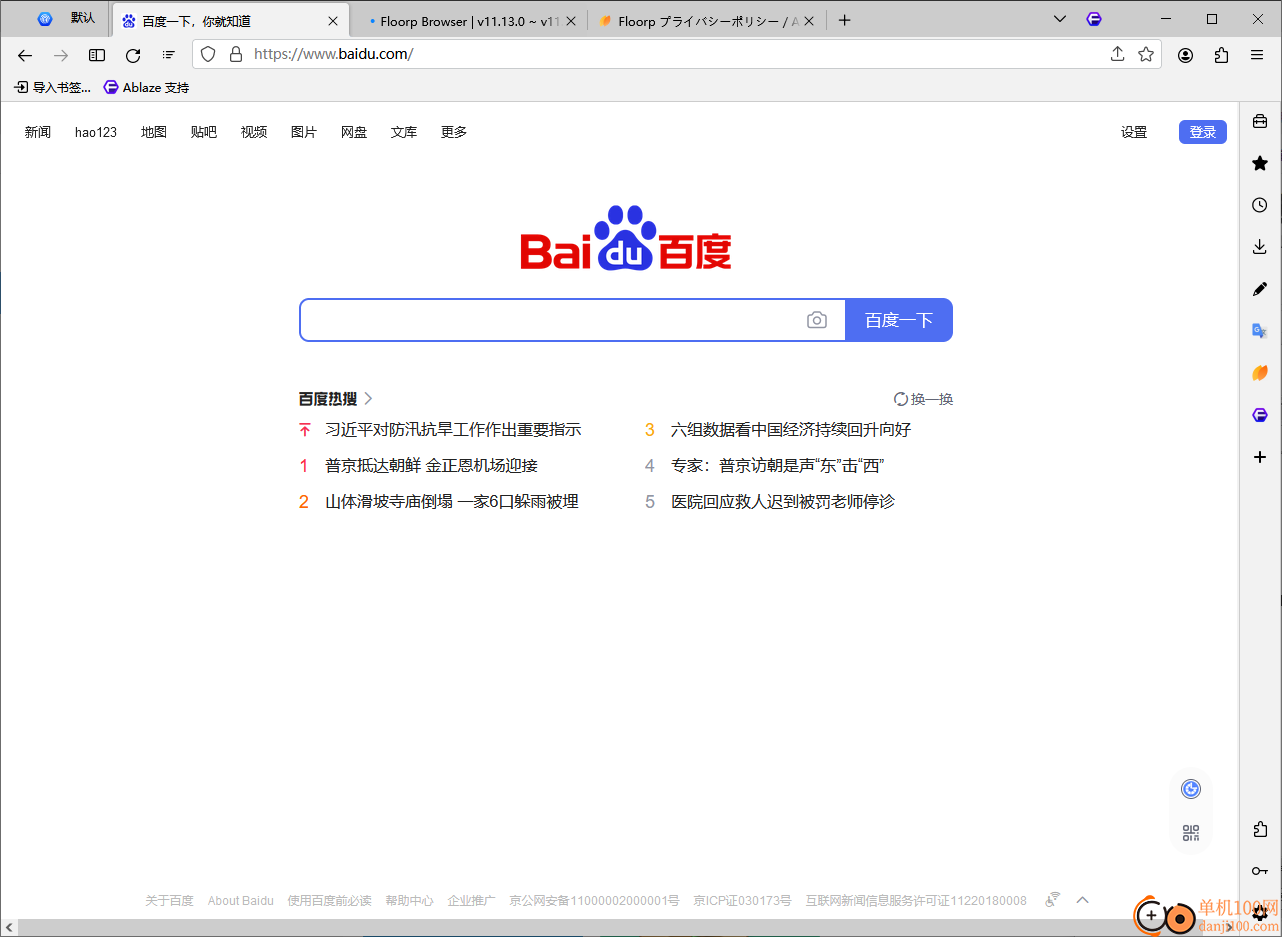Image resolution: width=1282 pixels, height=937 pixels.
Task: Open the orange leaf sidebar panel
Action: 1260,373
